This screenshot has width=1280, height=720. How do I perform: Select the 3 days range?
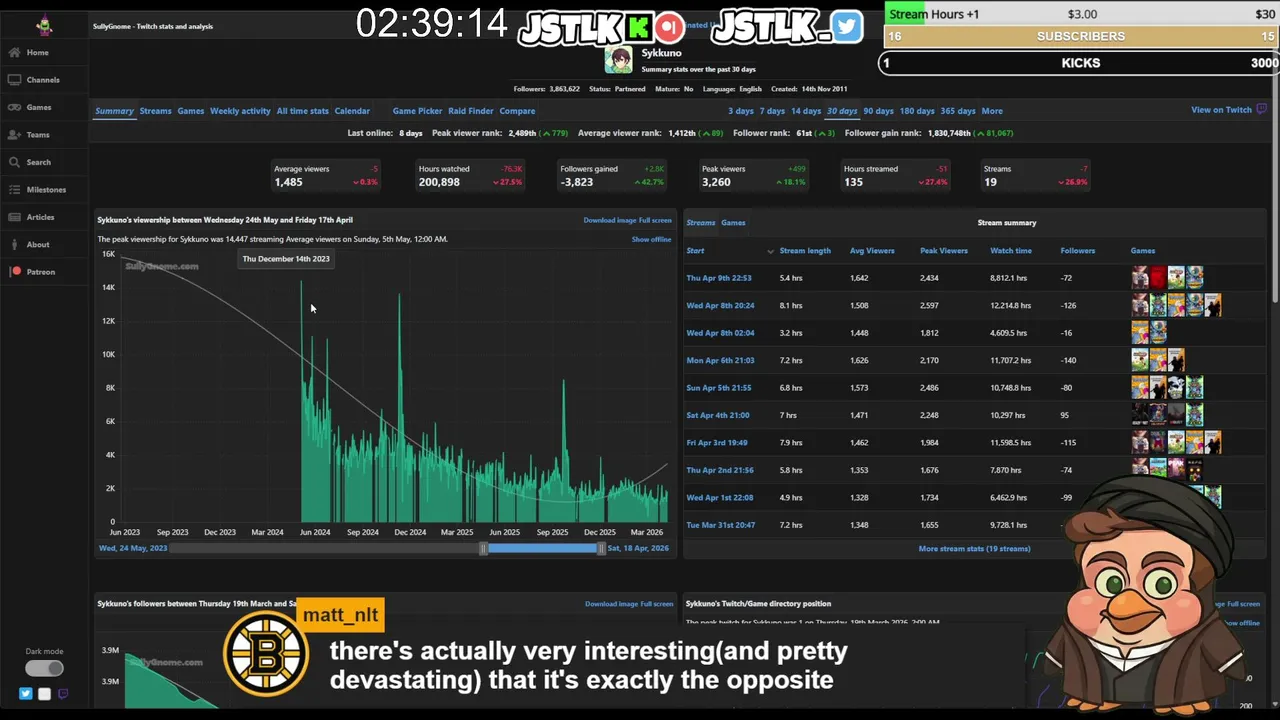click(741, 111)
